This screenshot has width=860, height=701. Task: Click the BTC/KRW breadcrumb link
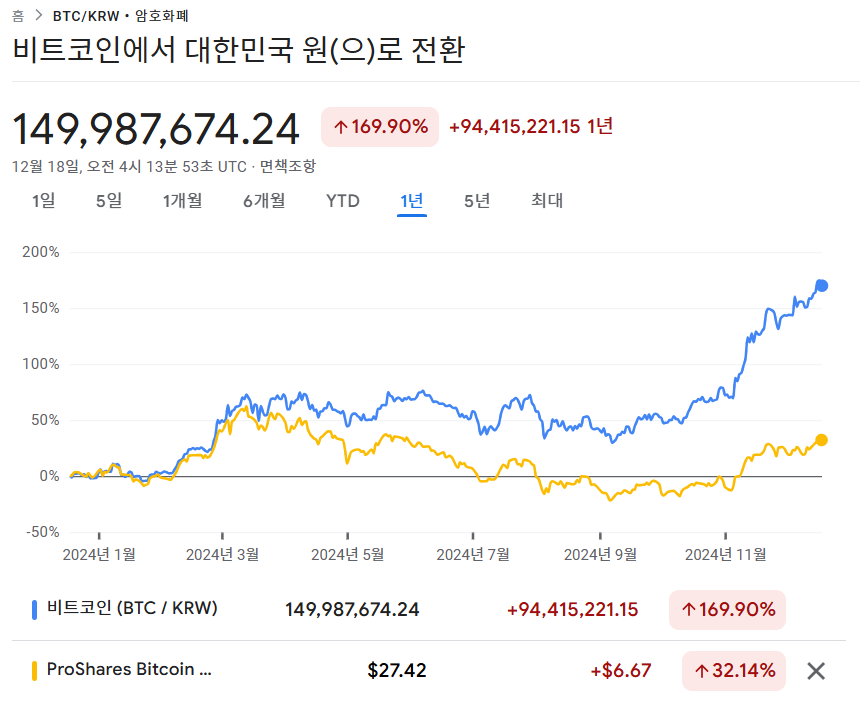tap(88, 16)
